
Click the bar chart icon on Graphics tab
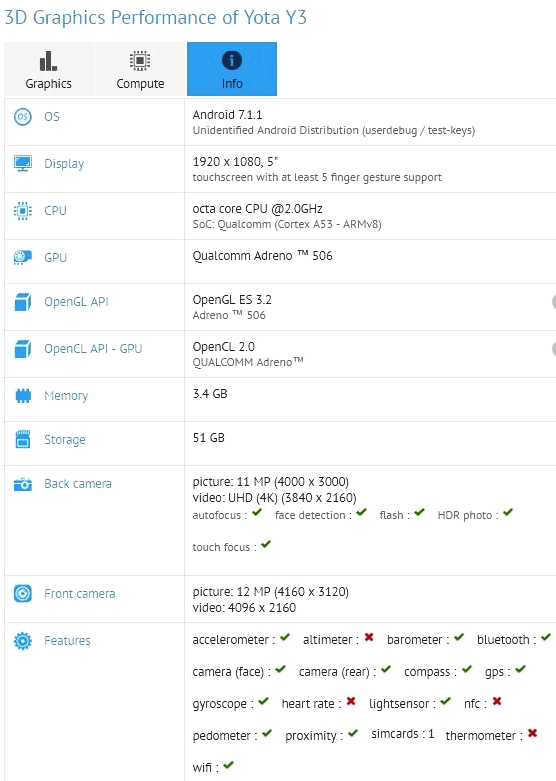pos(48,61)
